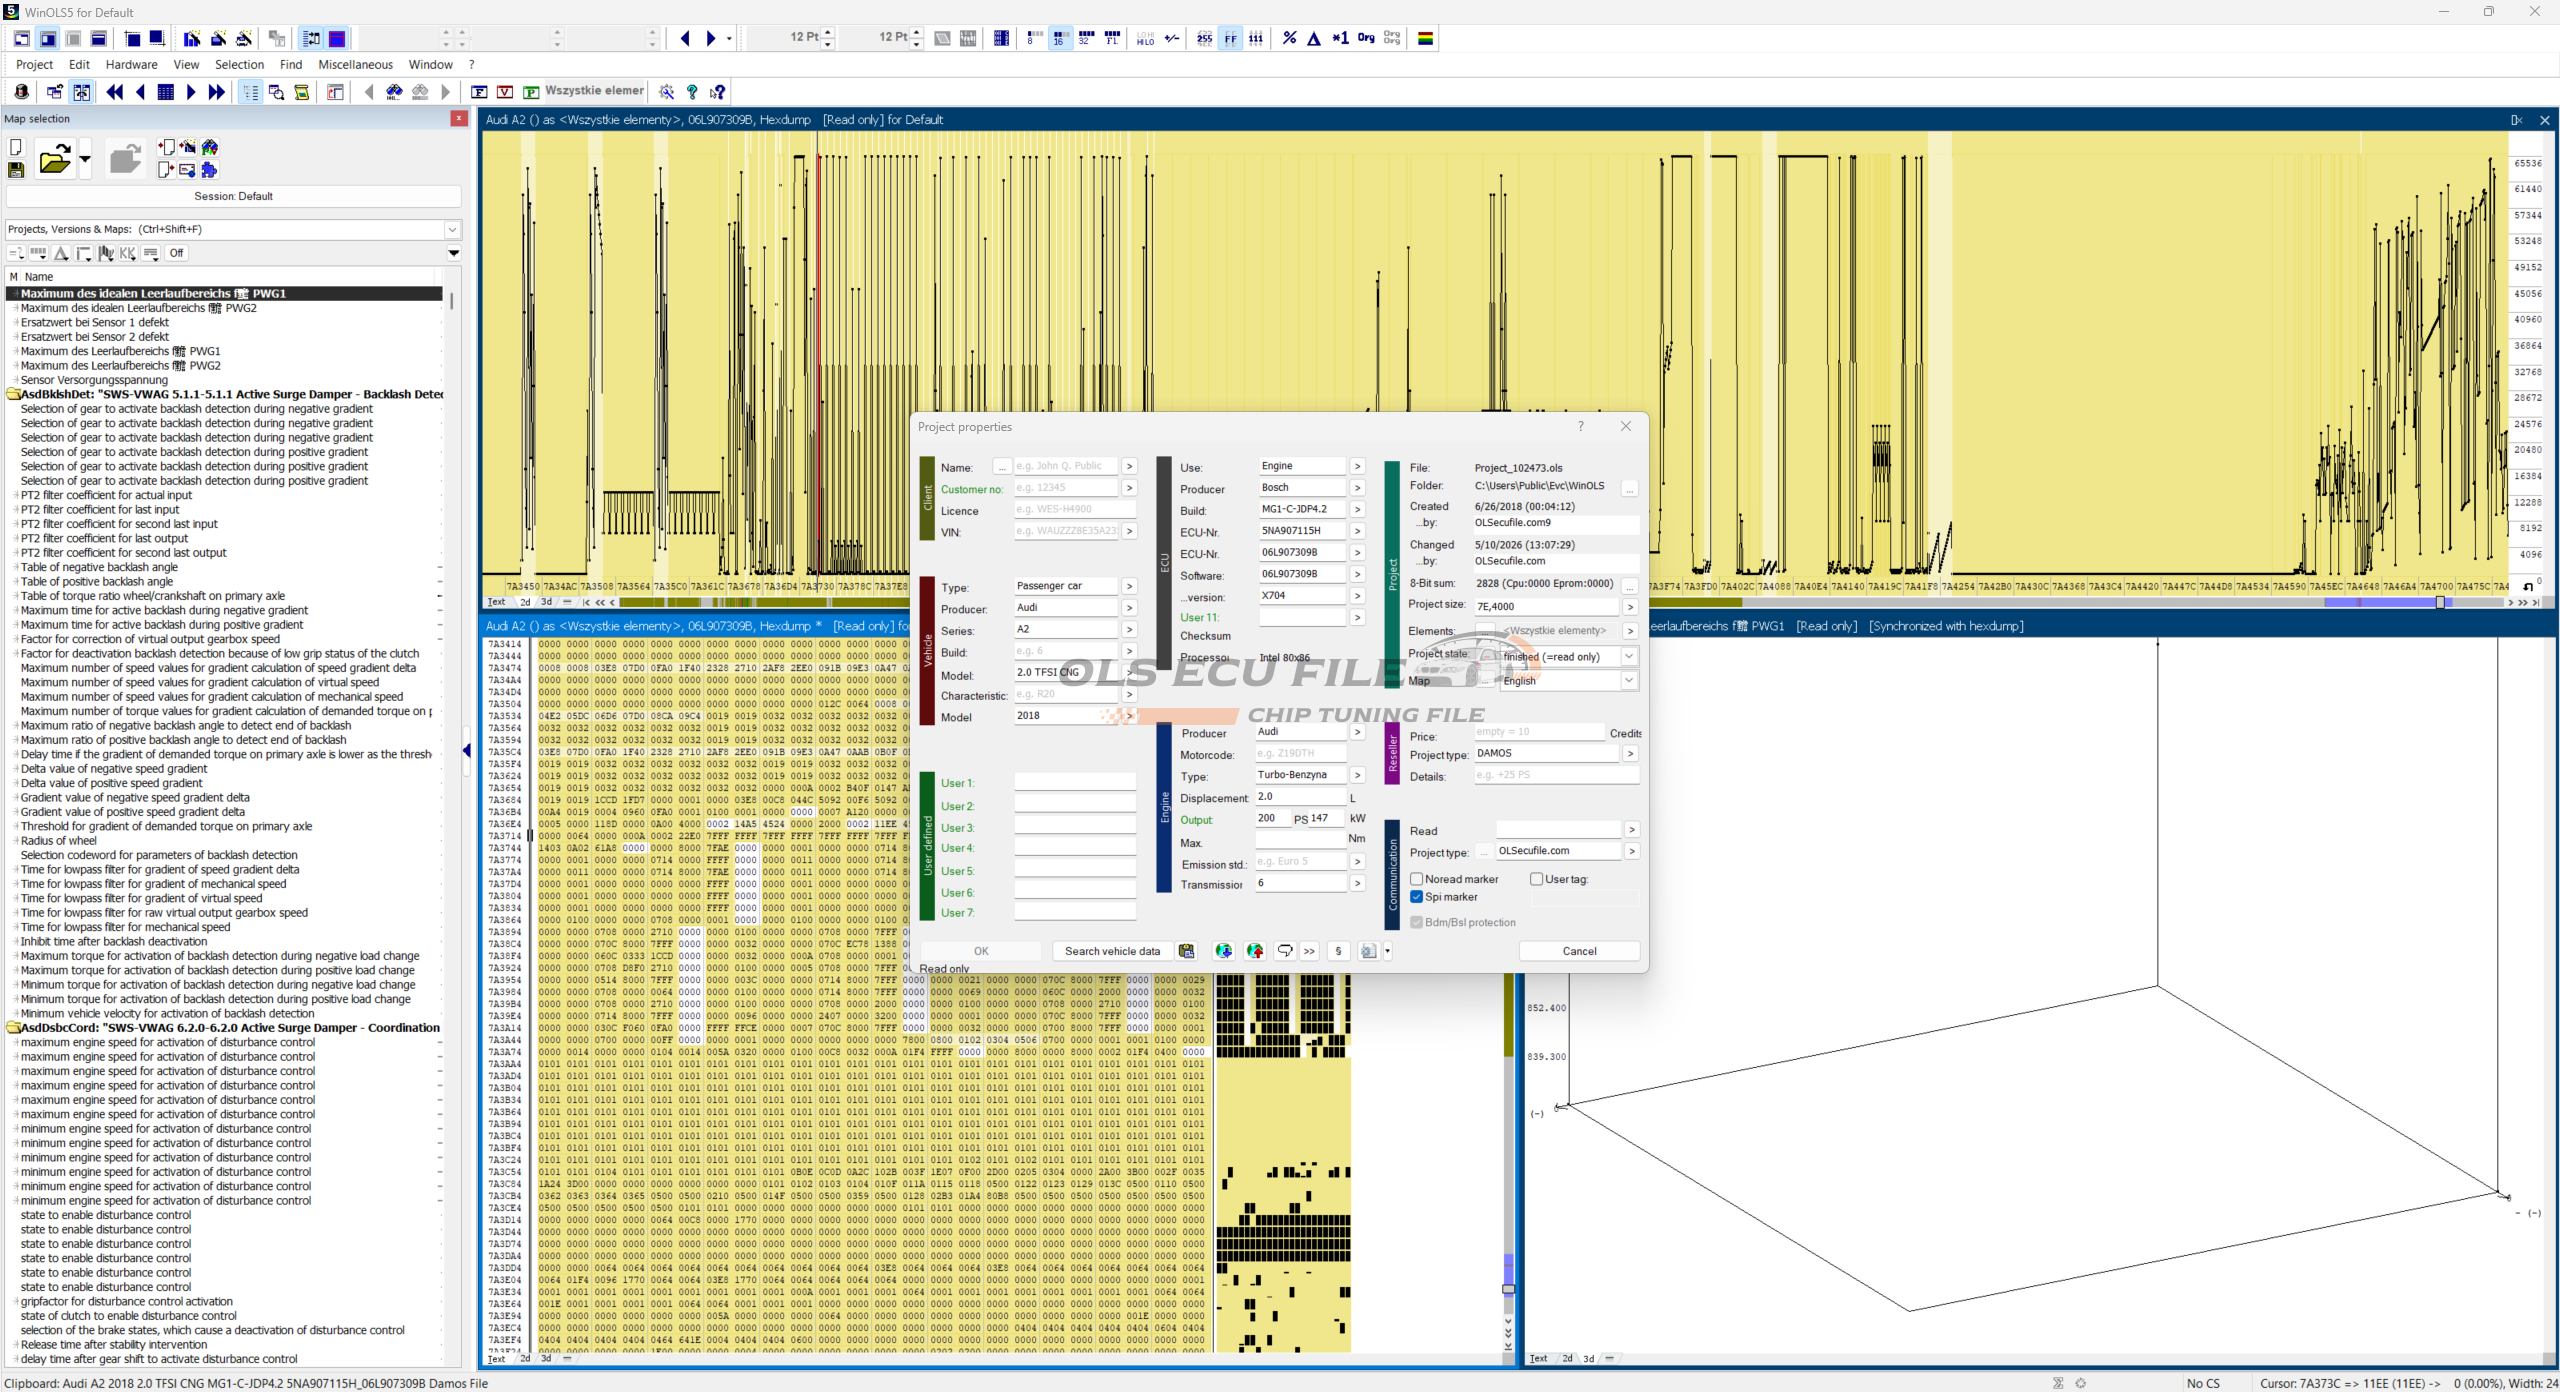Toggle the Off filter button in Map selection
The width and height of the screenshot is (2560, 1392).
(x=176, y=253)
